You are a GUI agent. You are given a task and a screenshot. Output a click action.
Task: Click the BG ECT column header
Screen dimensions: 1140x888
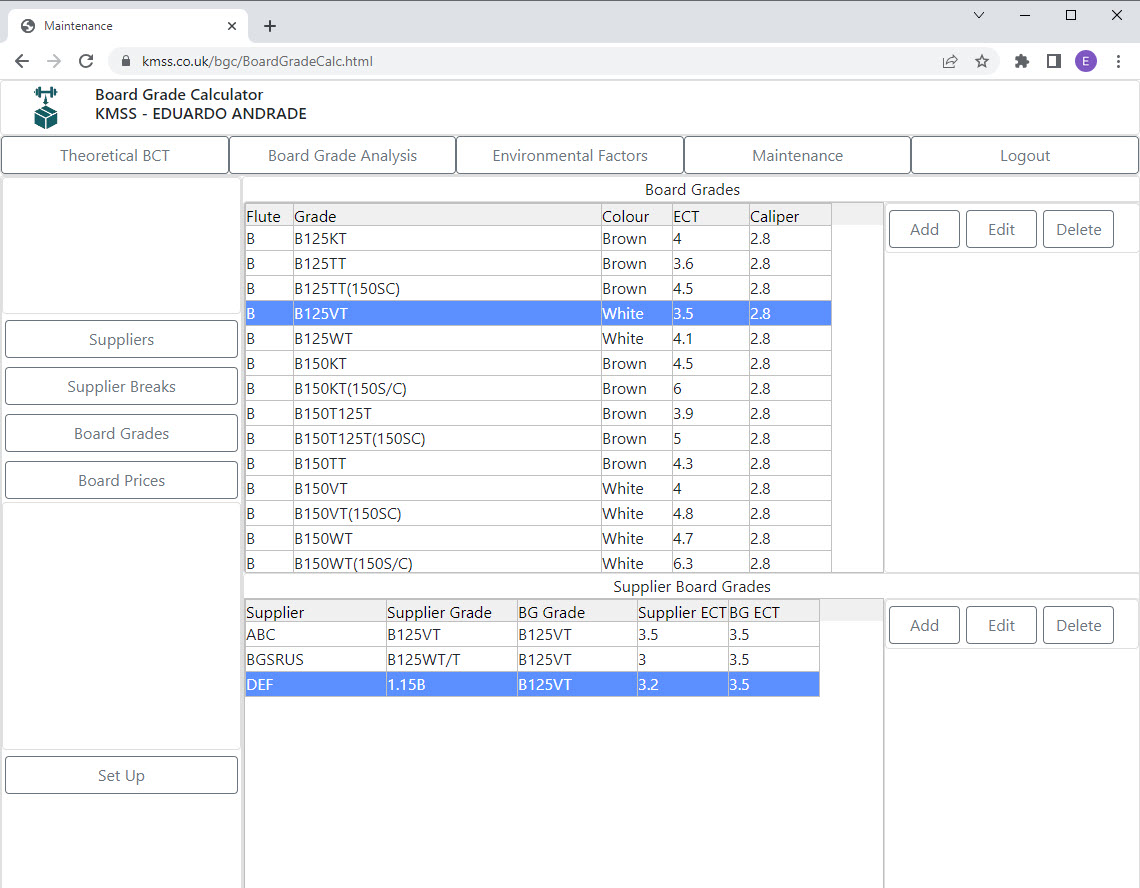[774, 612]
